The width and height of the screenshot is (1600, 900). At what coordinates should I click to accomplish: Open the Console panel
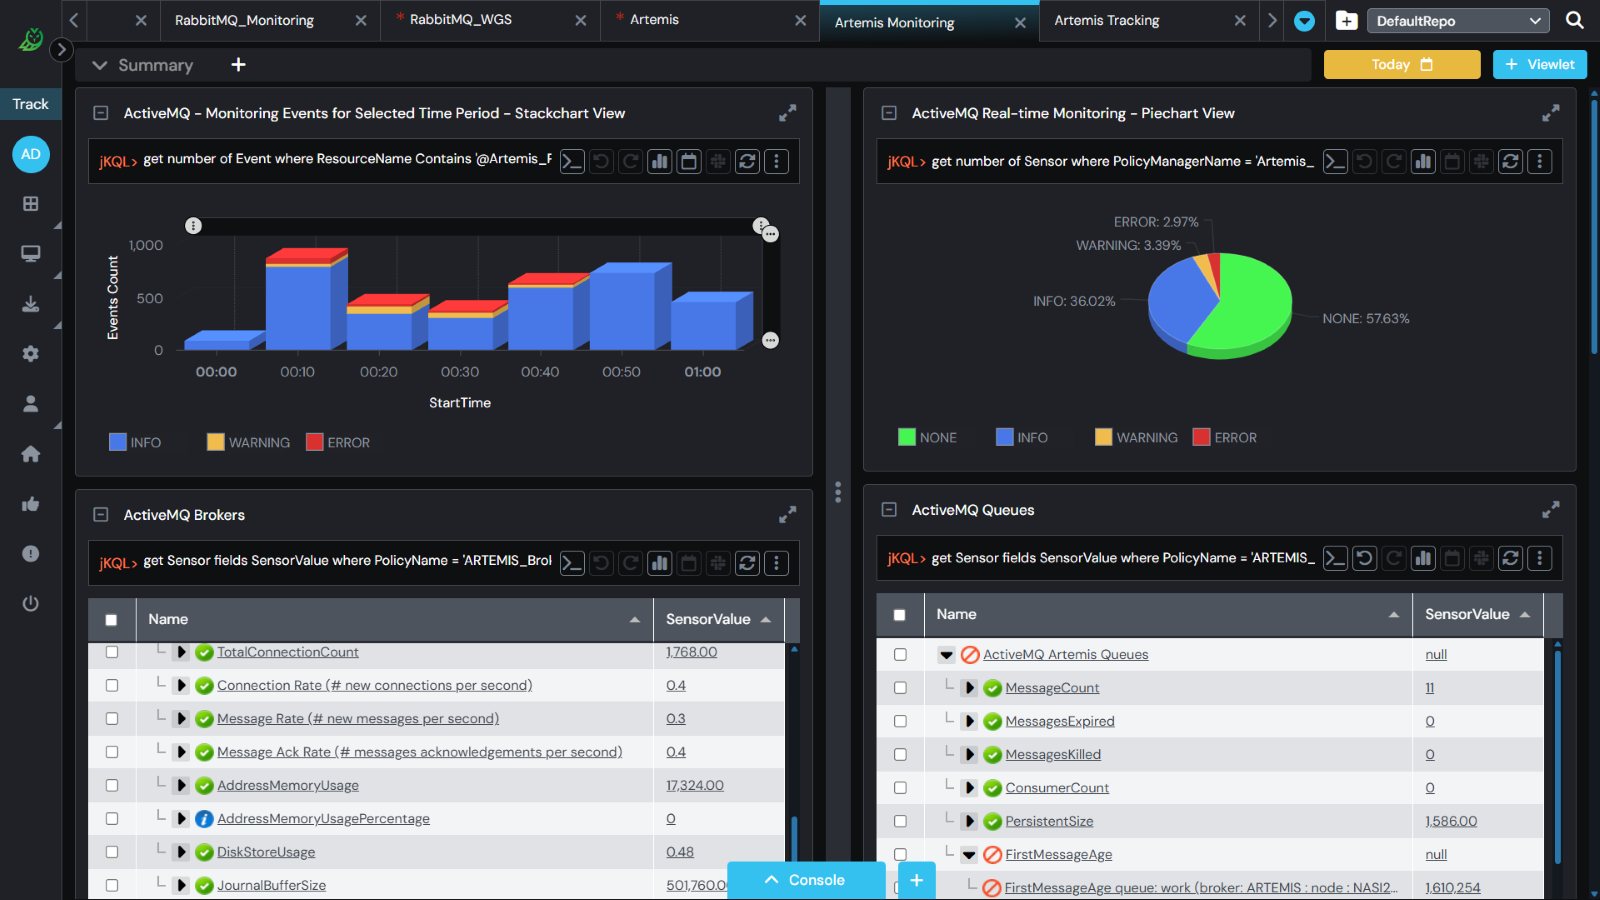click(x=806, y=880)
